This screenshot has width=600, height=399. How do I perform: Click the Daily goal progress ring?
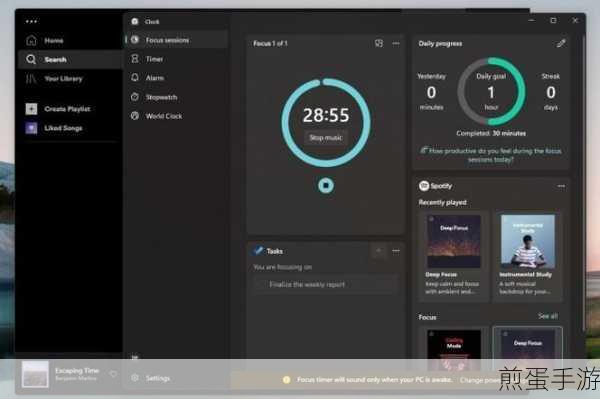pyautogui.click(x=491, y=92)
